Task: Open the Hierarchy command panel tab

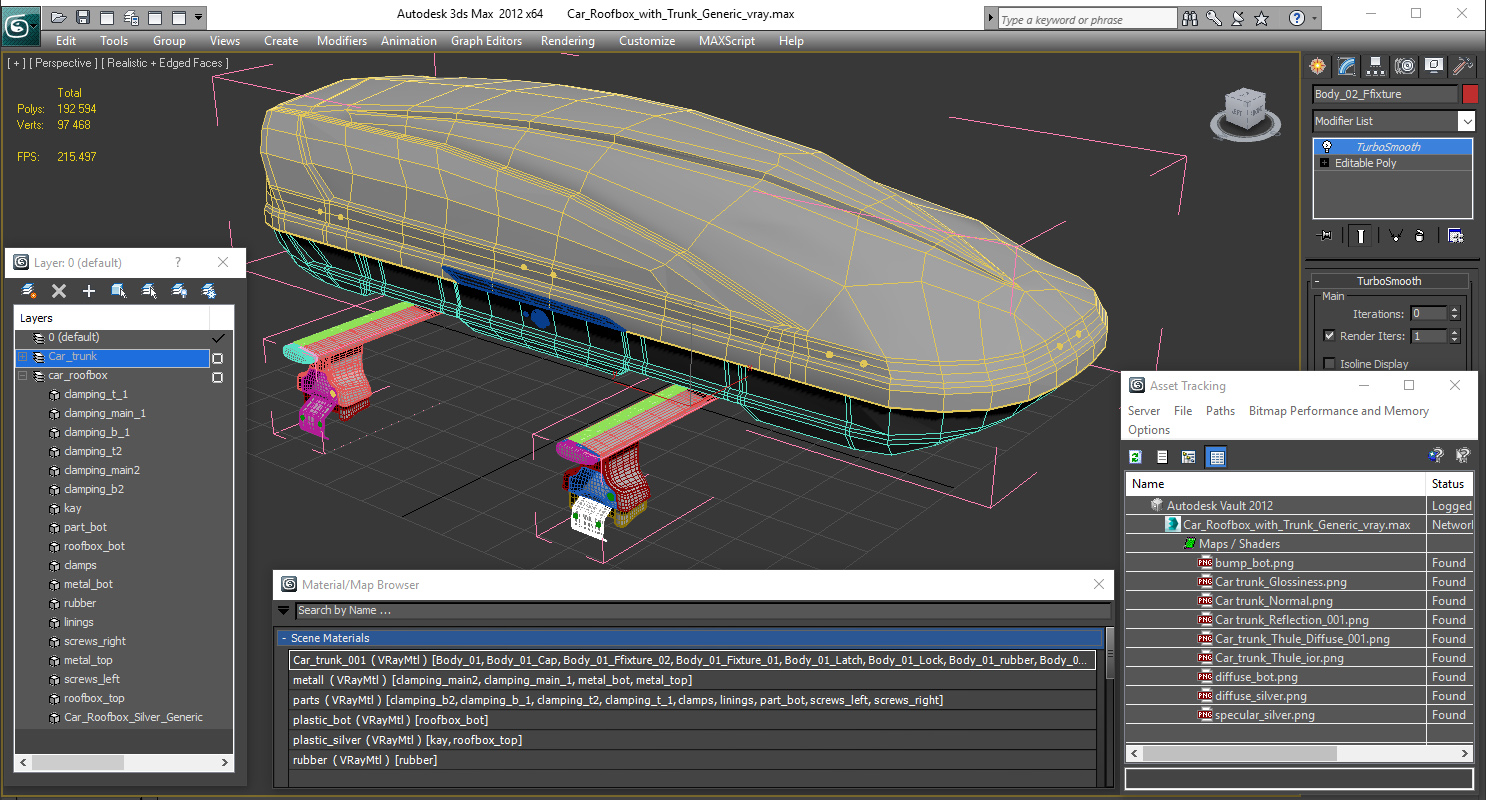Action: (x=1376, y=66)
